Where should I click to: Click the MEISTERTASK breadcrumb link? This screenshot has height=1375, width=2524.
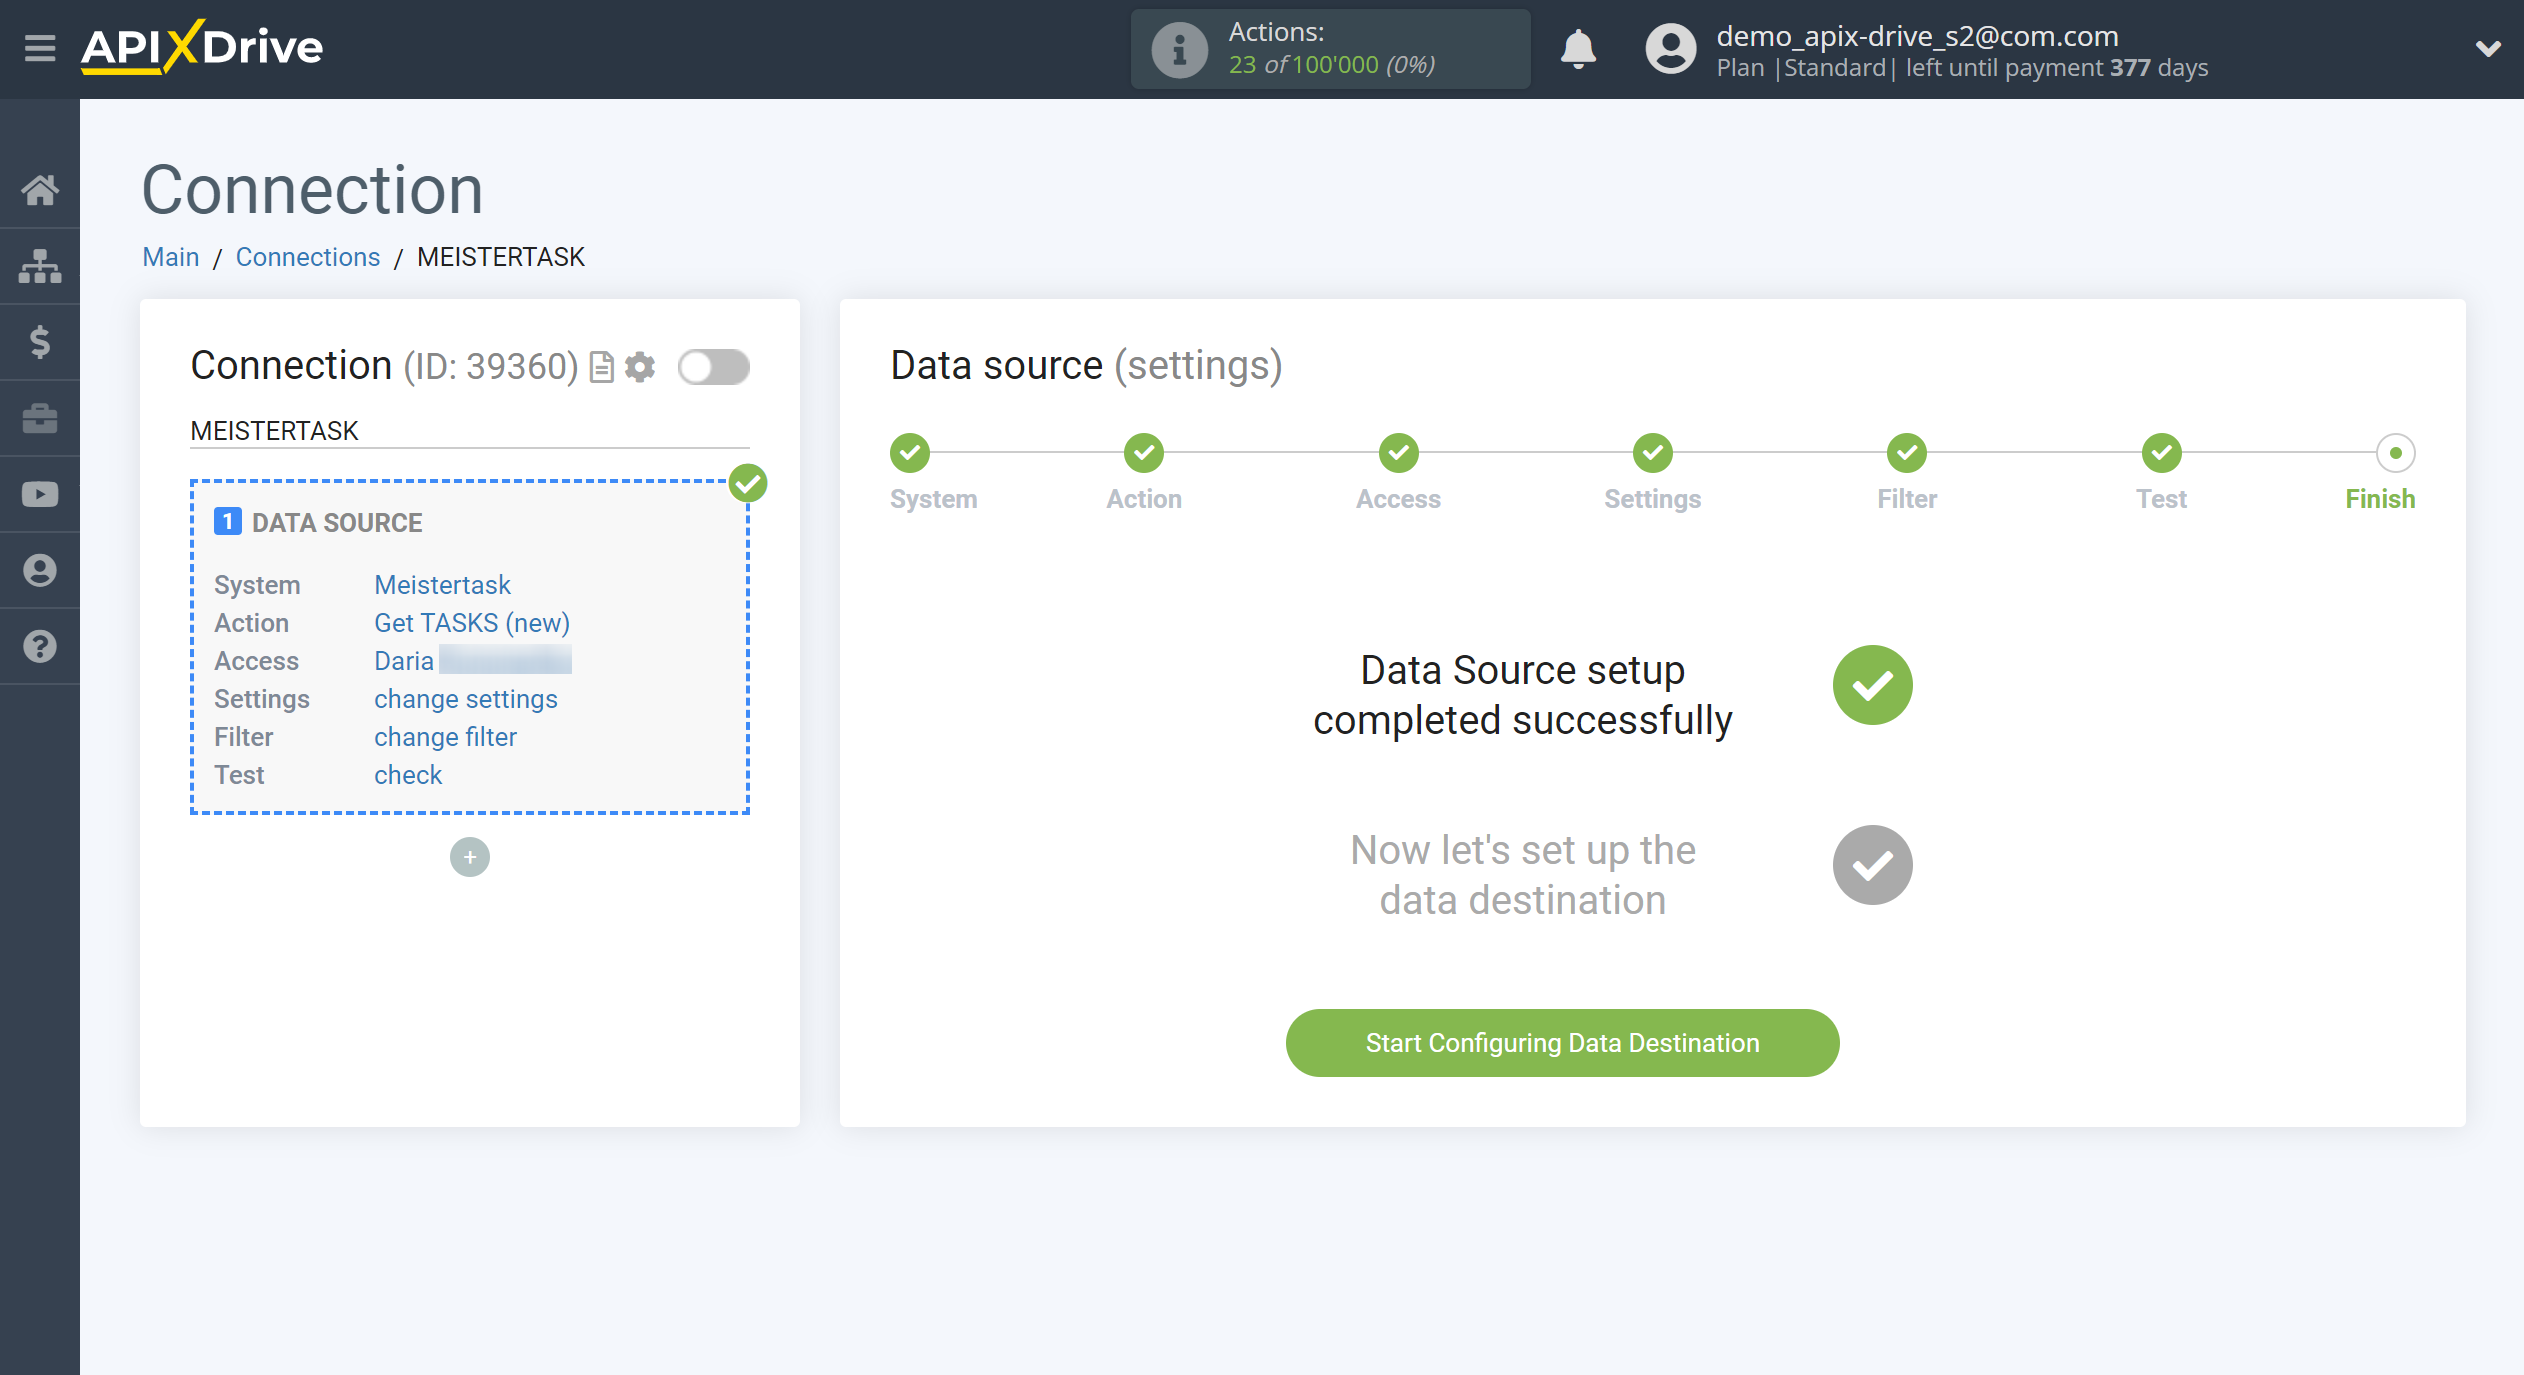(x=501, y=257)
